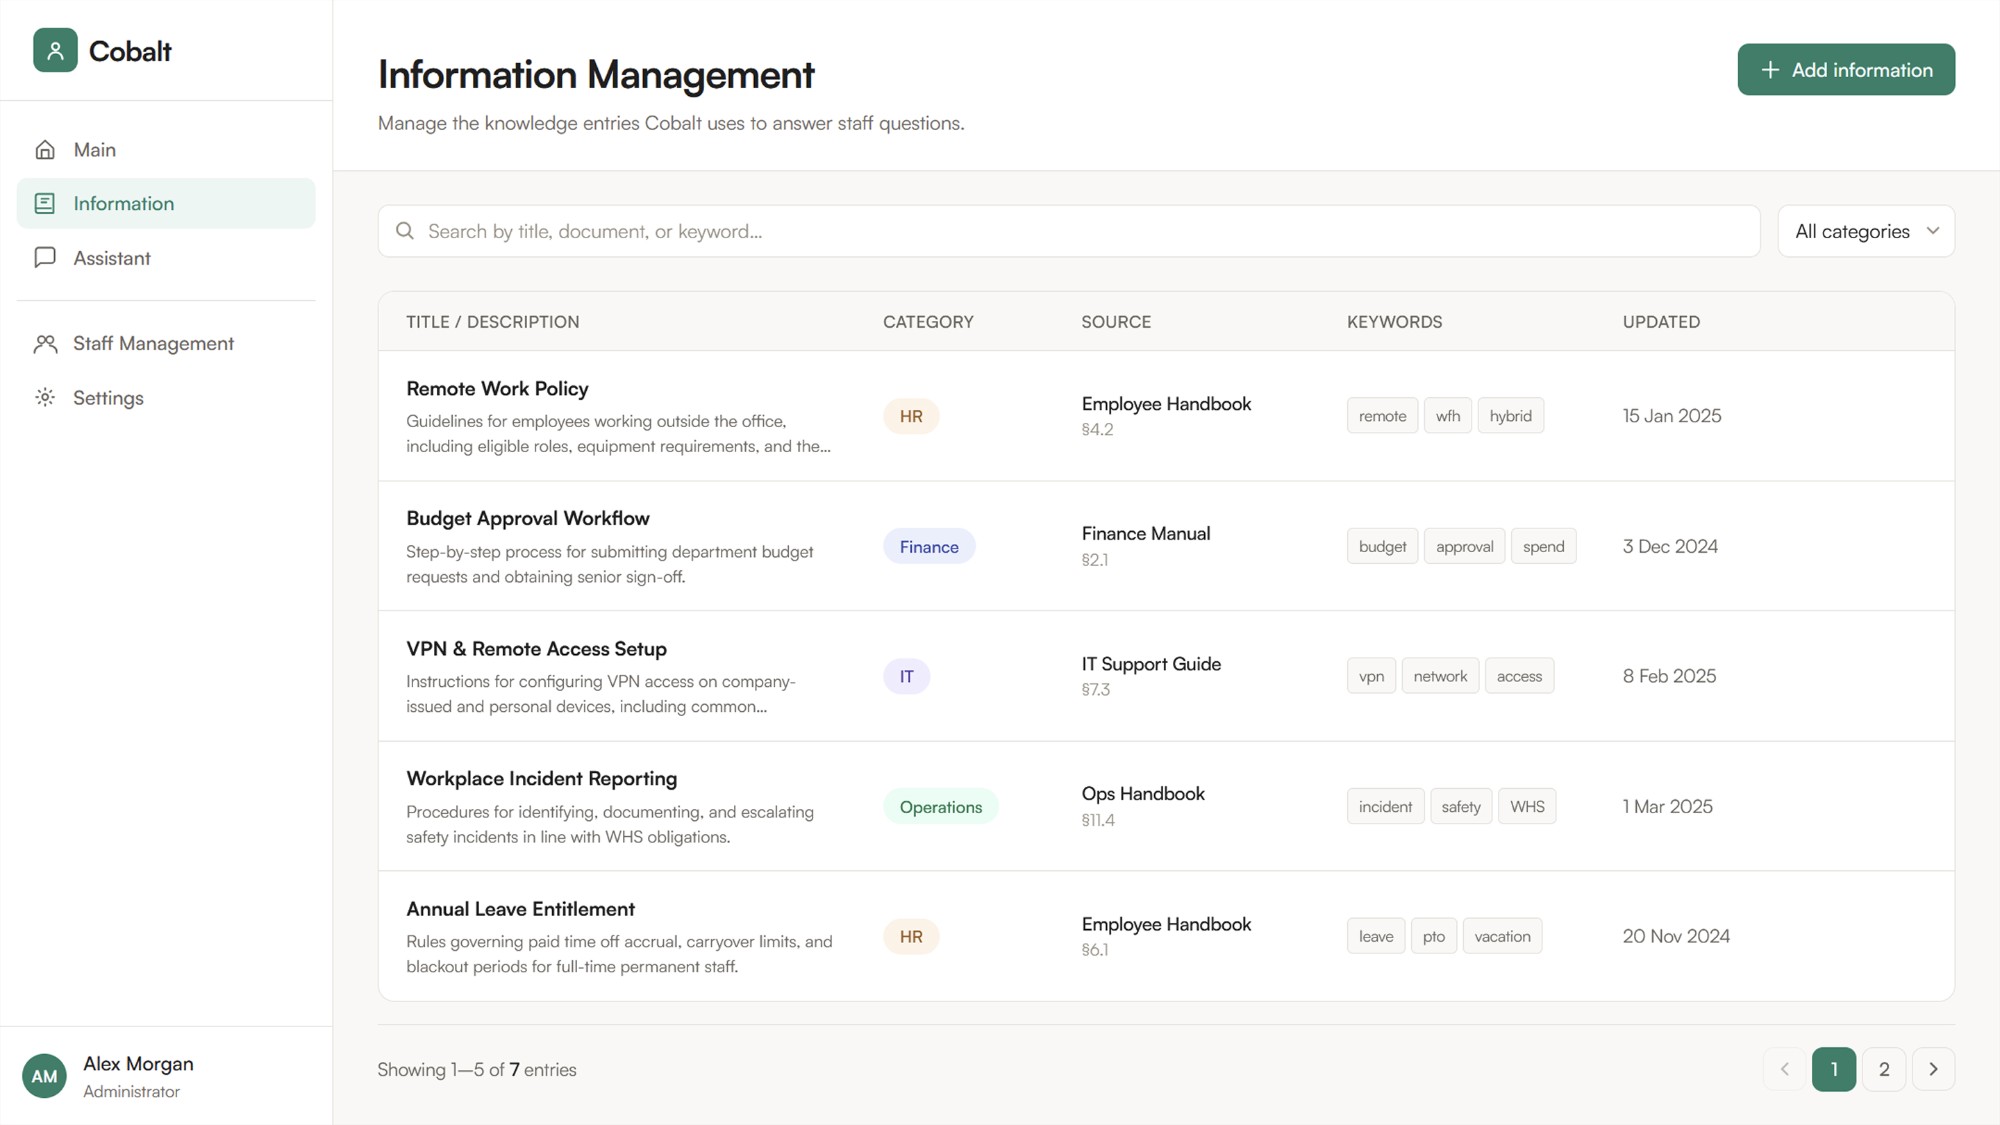Click the 'WHS' keyword tag
Viewport: 2000px width, 1125px height.
1527,806
